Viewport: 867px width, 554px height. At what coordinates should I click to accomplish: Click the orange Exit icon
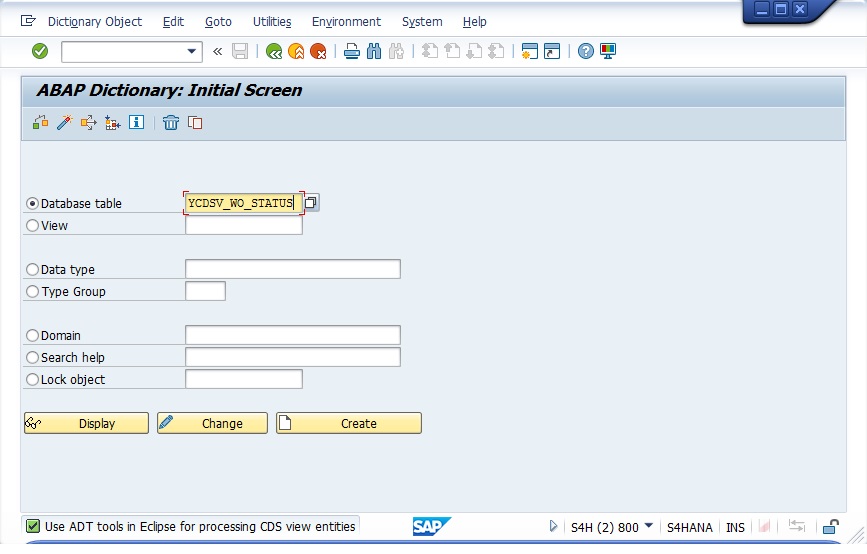(296, 51)
